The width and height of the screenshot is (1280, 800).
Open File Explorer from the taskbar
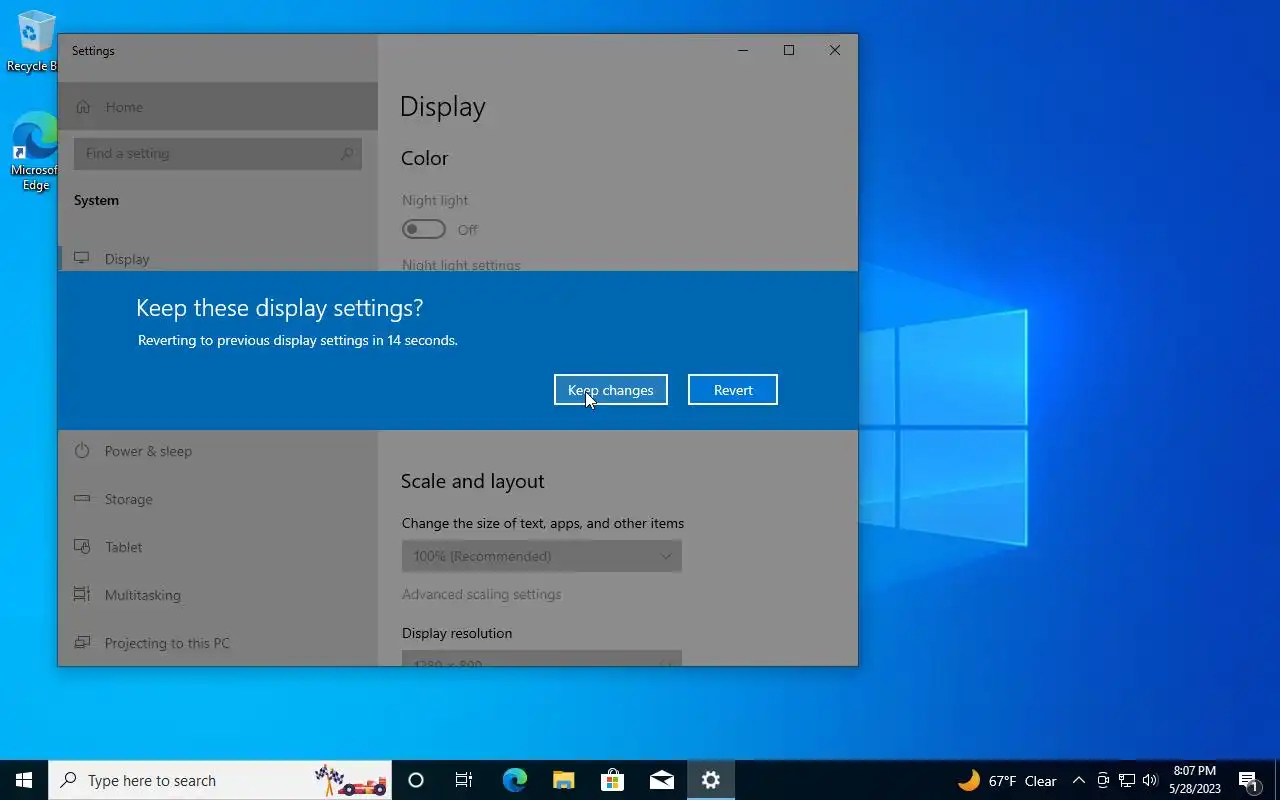tap(563, 780)
